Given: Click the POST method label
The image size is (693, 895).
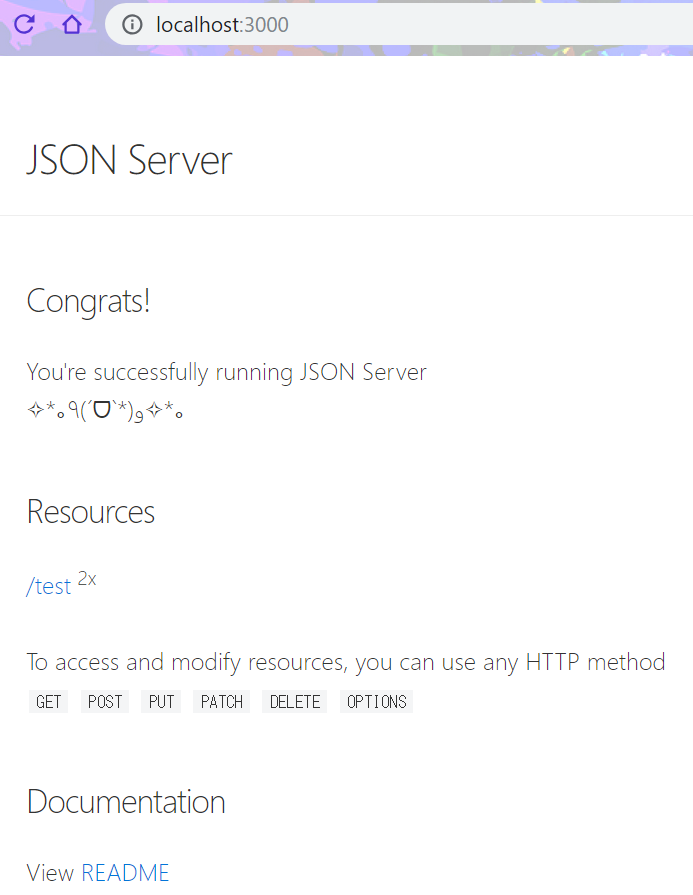Looking at the screenshot, I should (x=105, y=702).
